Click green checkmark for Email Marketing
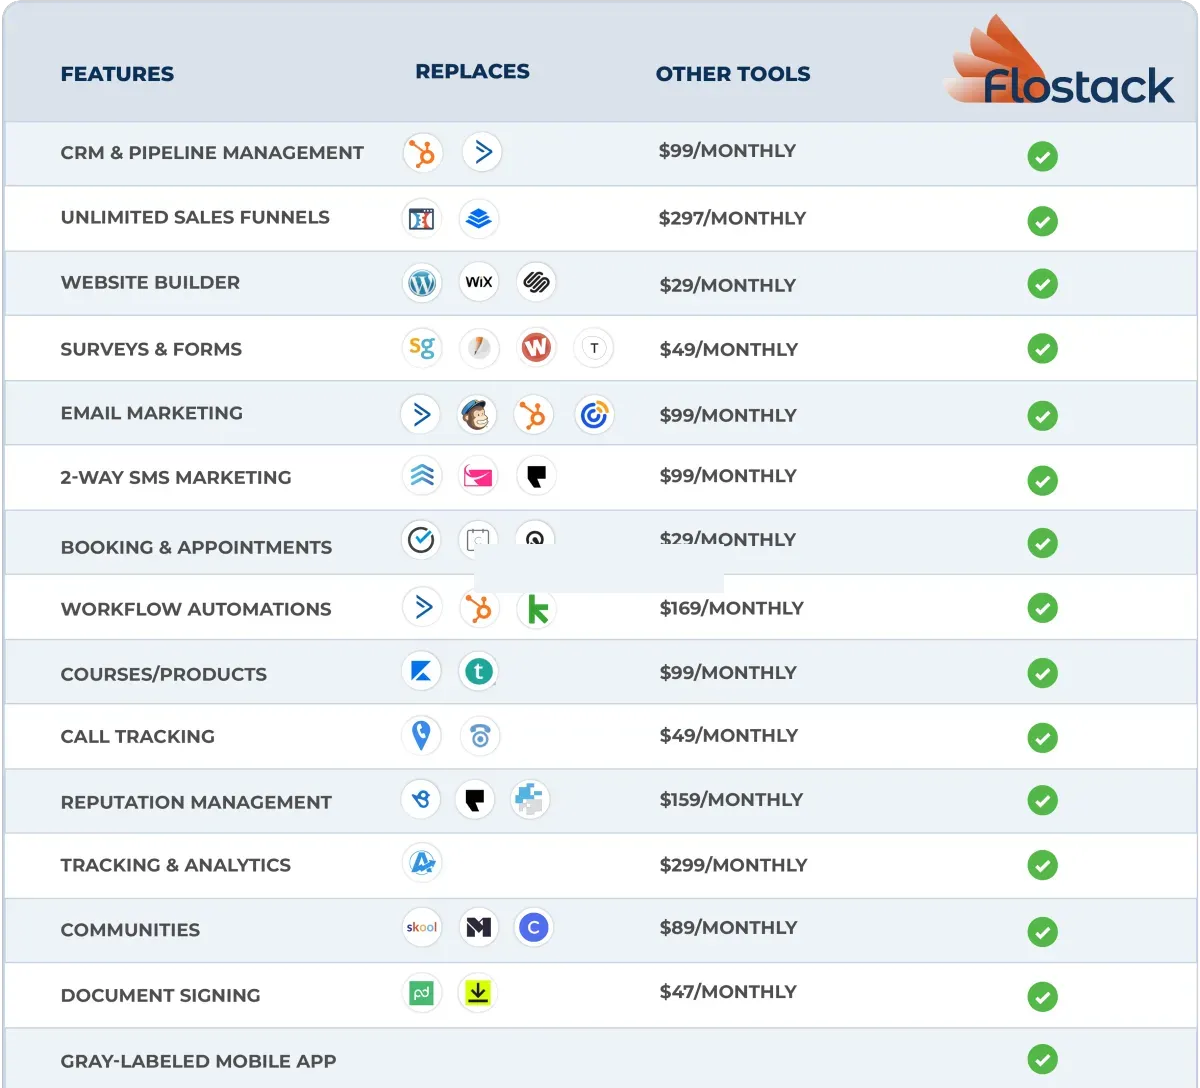This screenshot has height=1088, width=1200. click(1043, 415)
